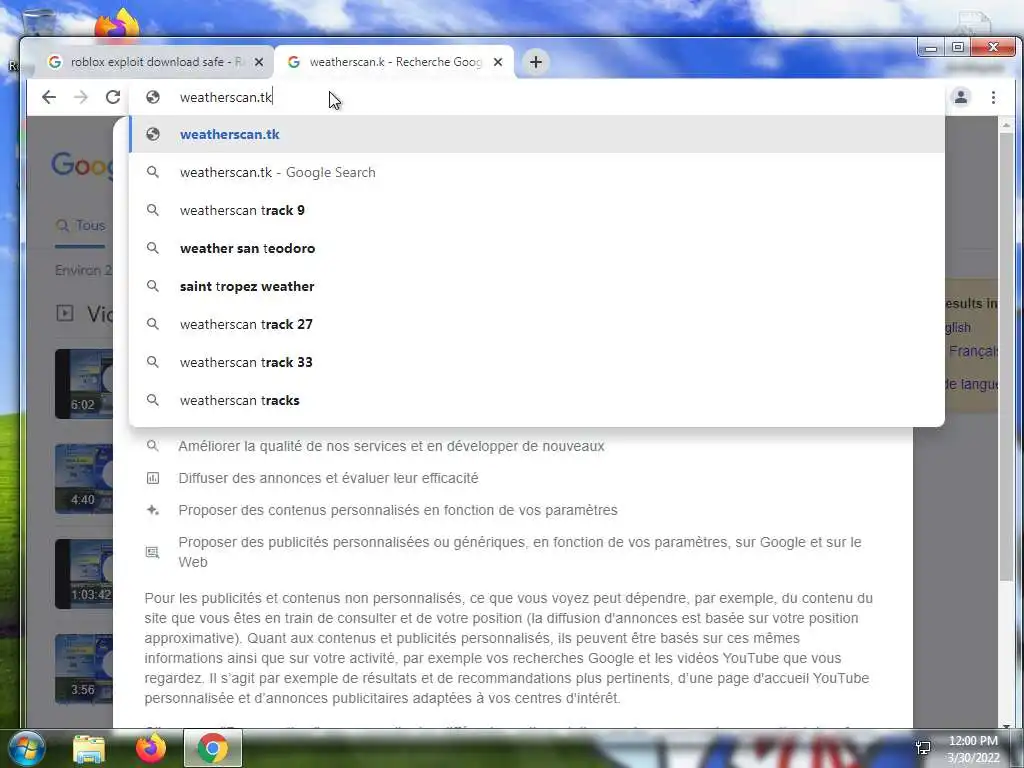The width and height of the screenshot is (1024, 768).
Task: Select the weatherscan track 27 suggestion
Action: (x=537, y=324)
